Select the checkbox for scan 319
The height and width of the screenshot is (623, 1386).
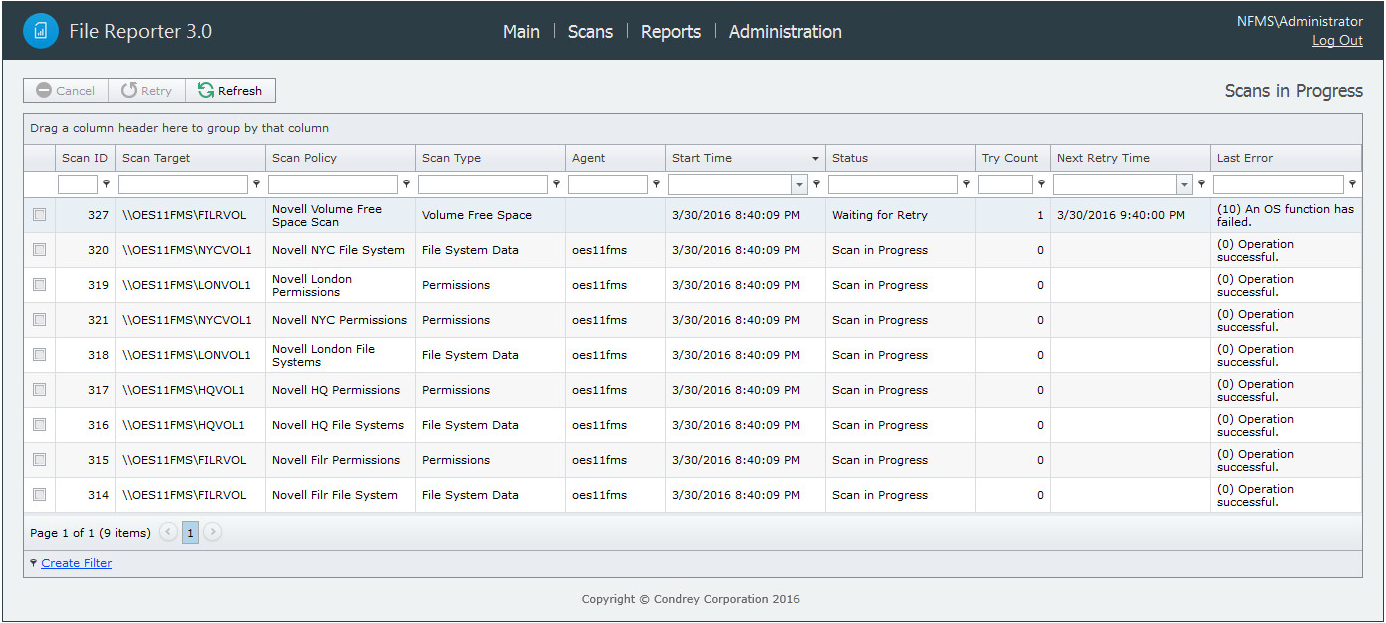pos(40,285)
